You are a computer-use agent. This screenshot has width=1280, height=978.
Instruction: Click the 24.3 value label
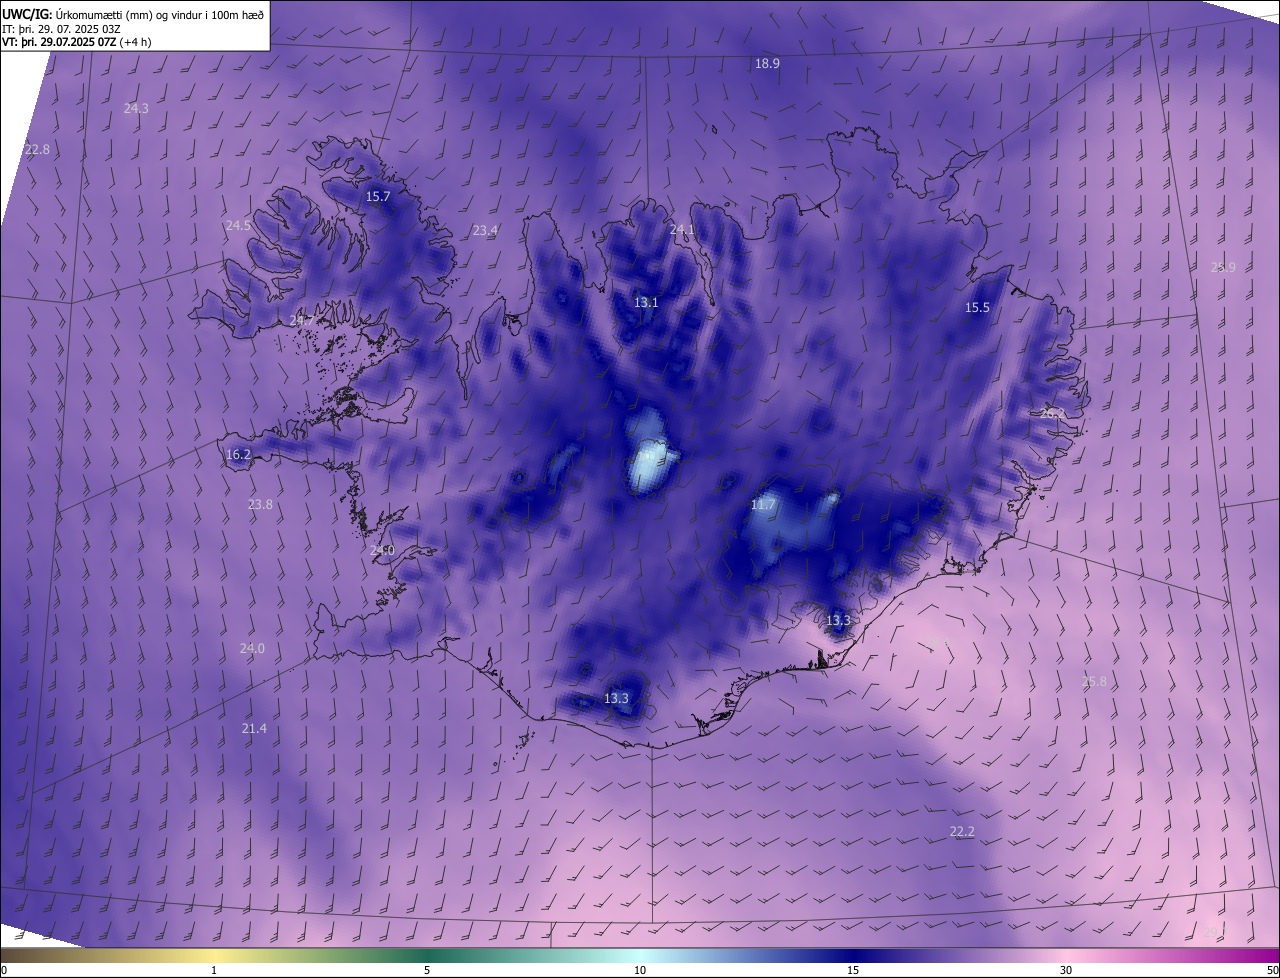point(136,108)
